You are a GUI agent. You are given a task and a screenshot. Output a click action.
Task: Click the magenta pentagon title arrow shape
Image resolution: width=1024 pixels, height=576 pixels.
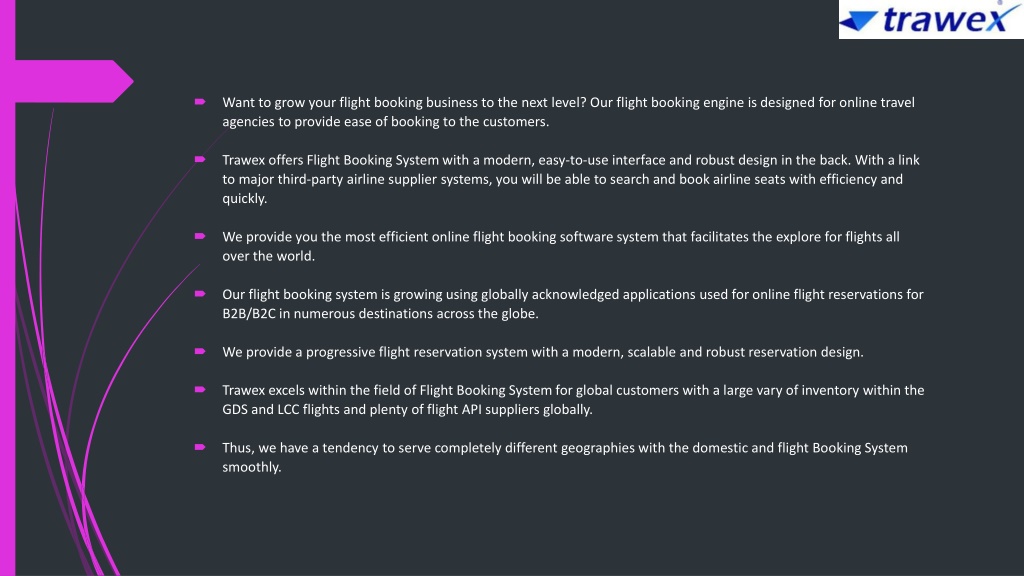click(74, 81)
